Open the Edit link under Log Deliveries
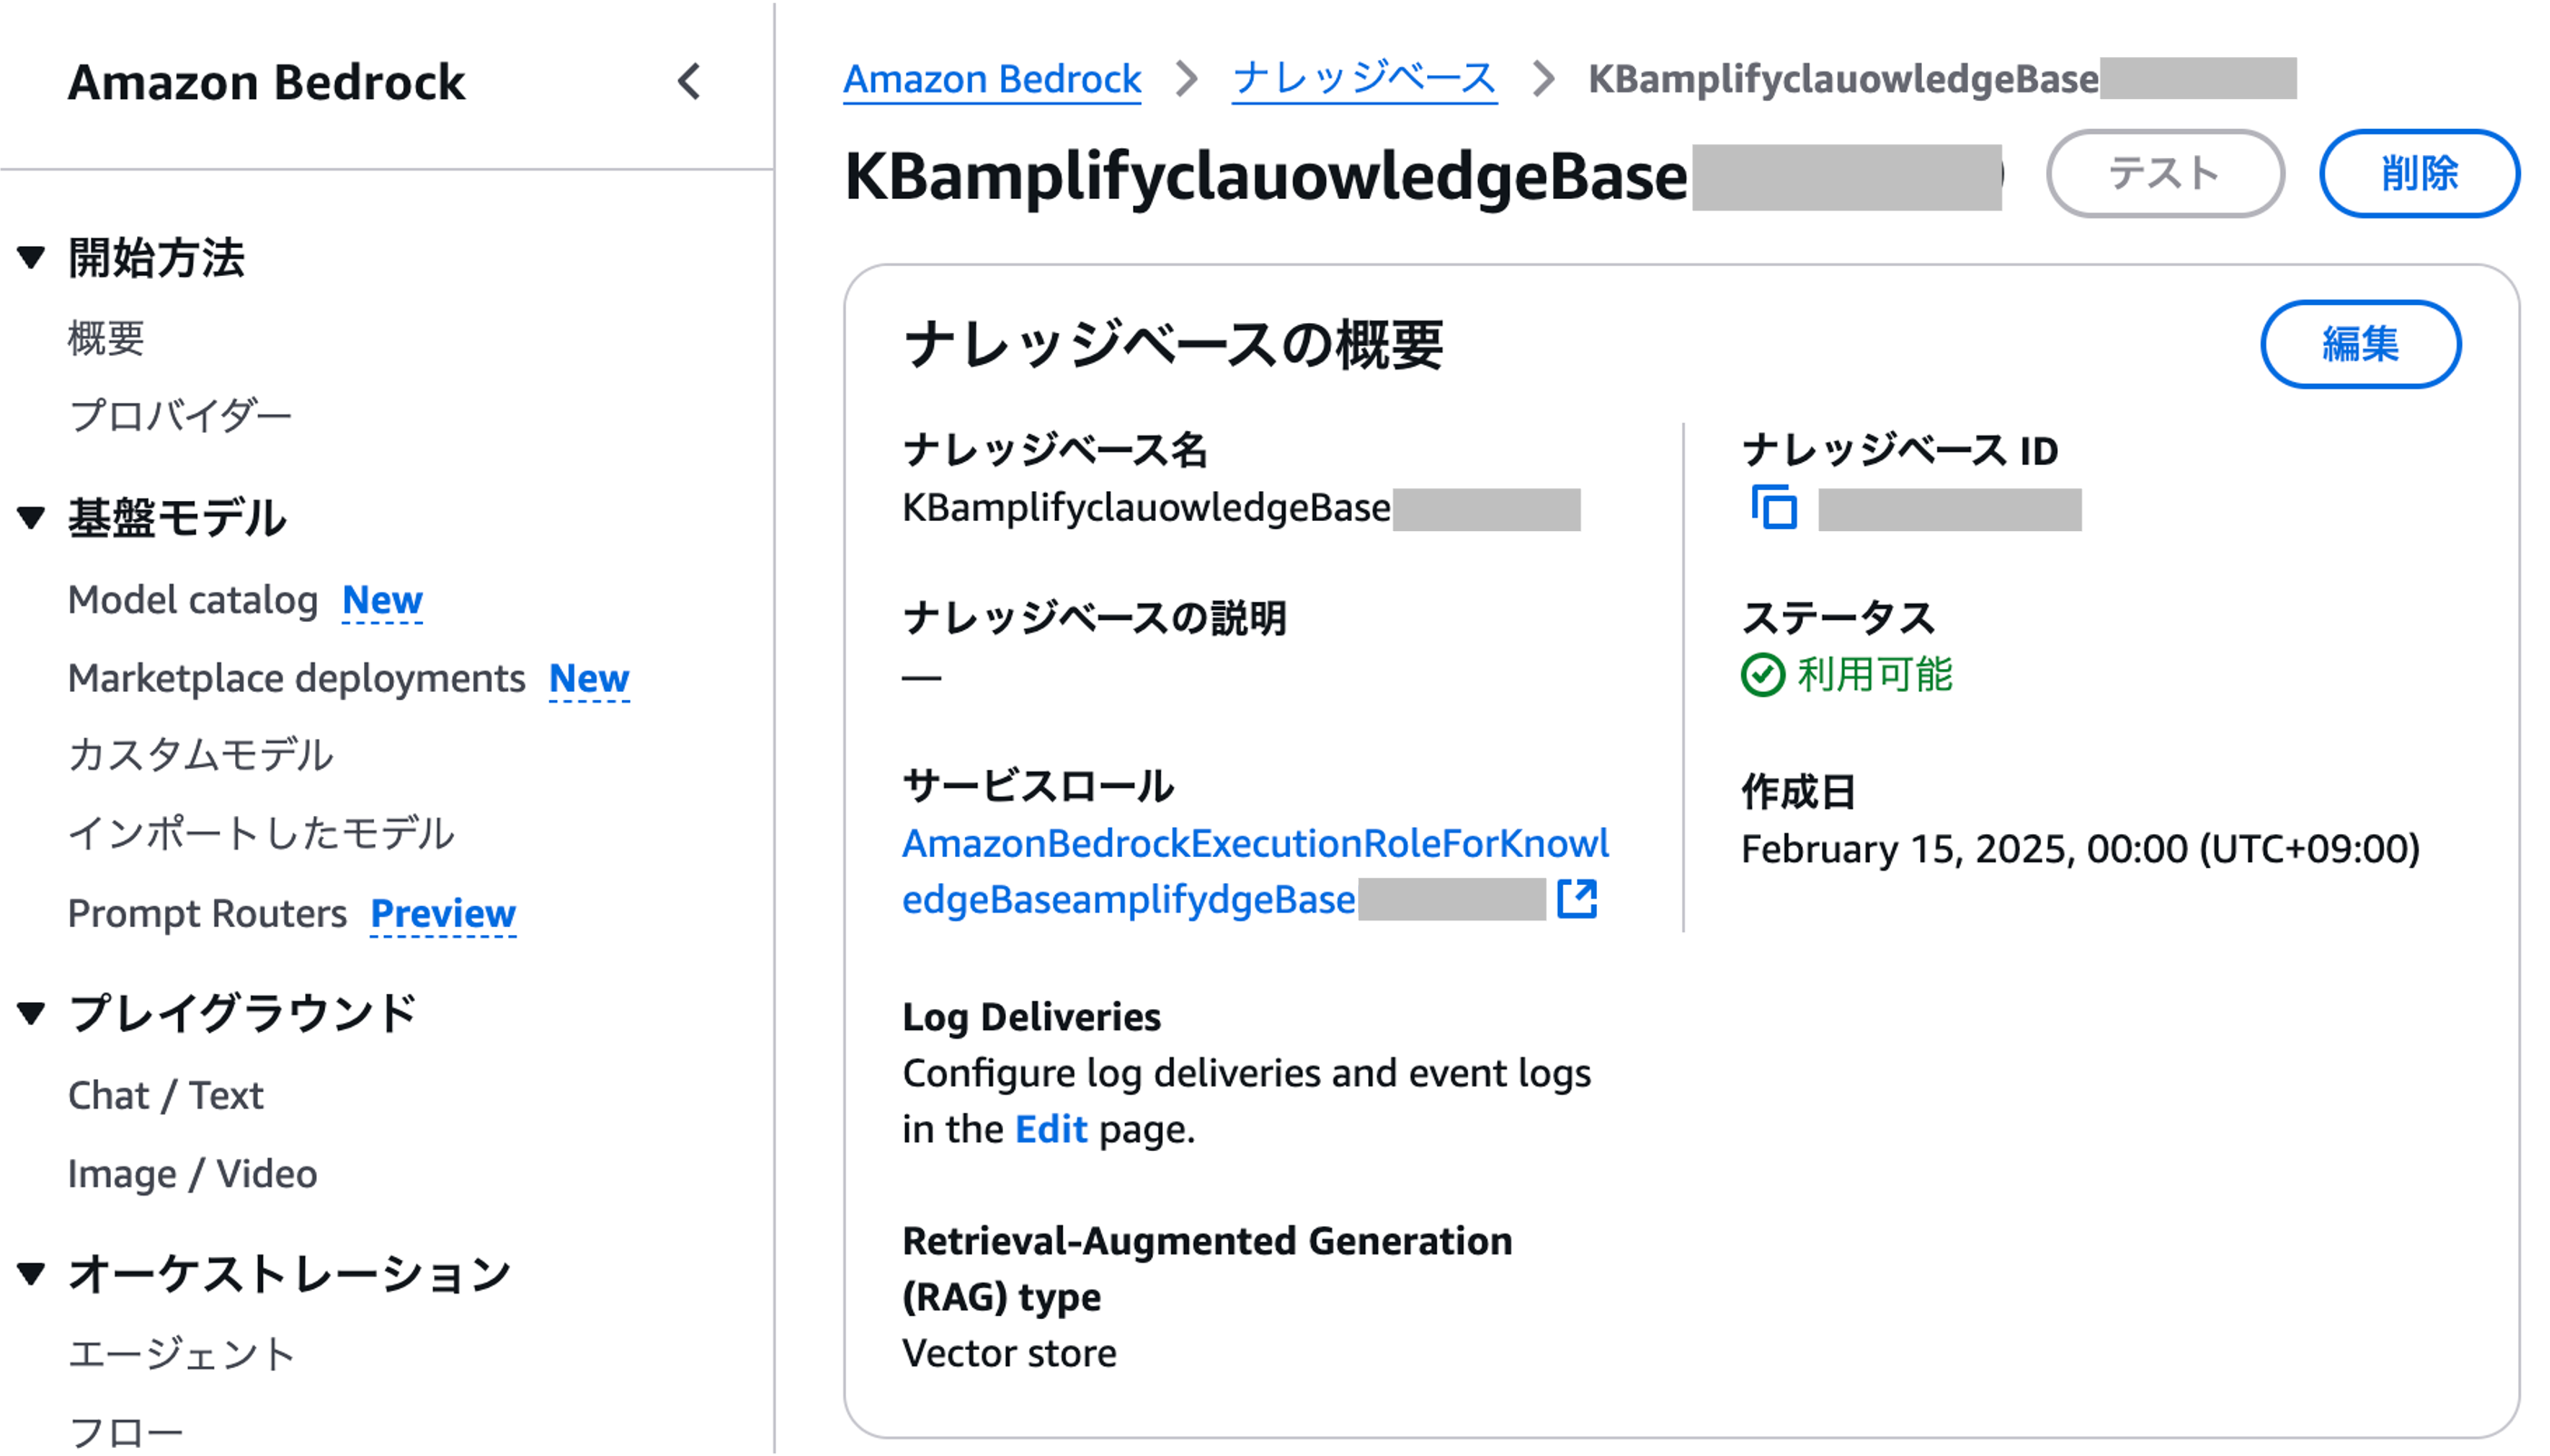 (x=1049, y=1129)
